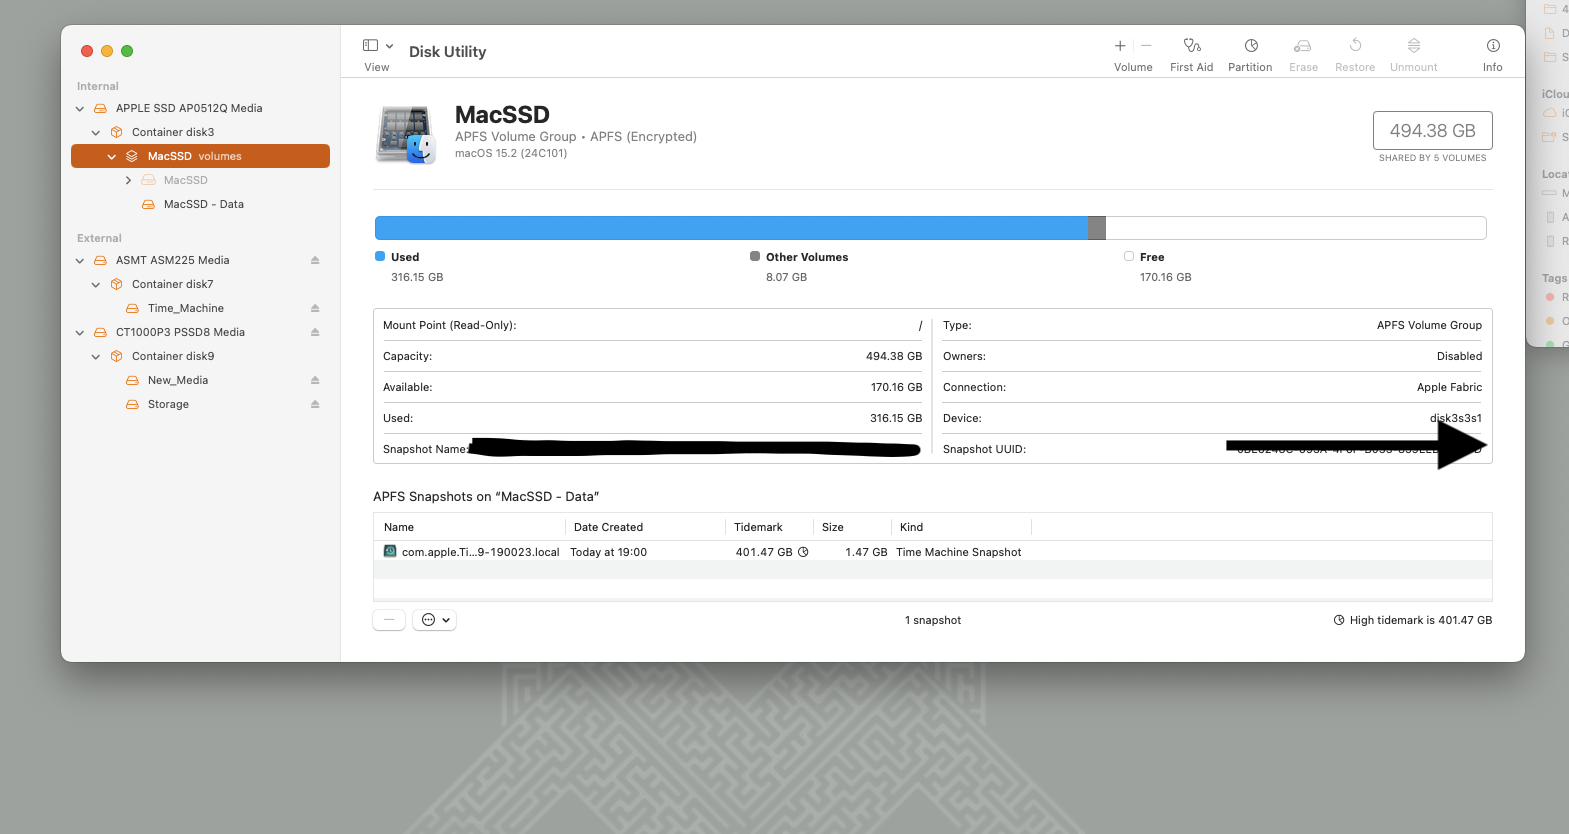This screenshot has width=1569, height=834.
Task: Click the MacSSD - Data volume icon
Action: point(148,204)
